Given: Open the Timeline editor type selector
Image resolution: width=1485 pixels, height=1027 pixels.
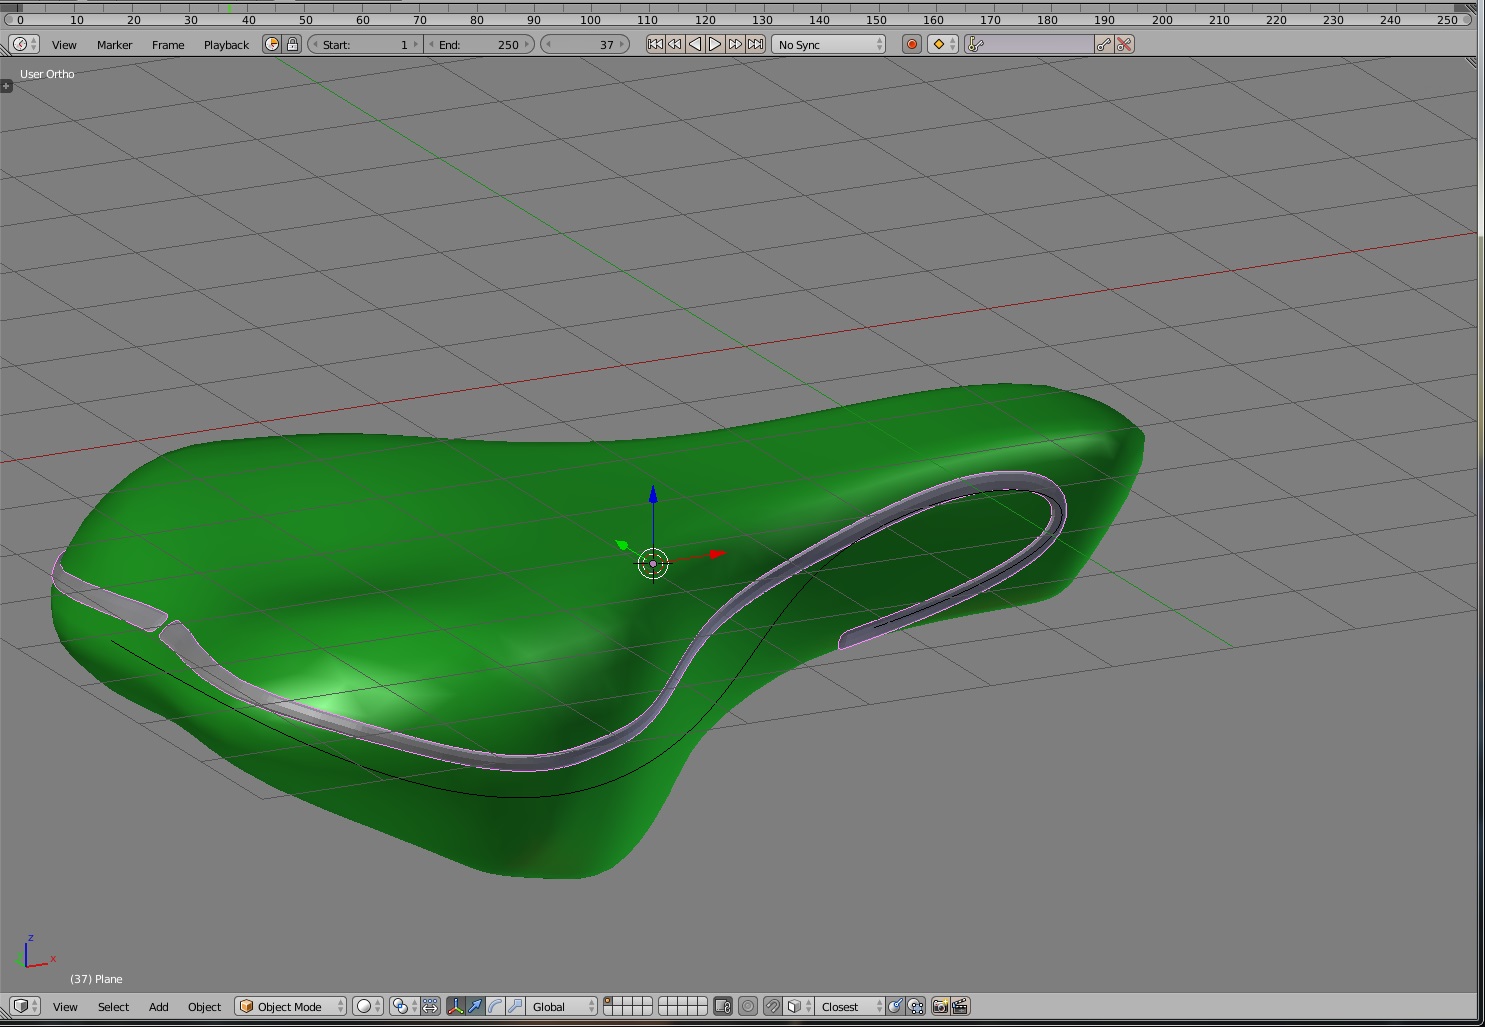Looking at the screenshot, I should (24, 44).
